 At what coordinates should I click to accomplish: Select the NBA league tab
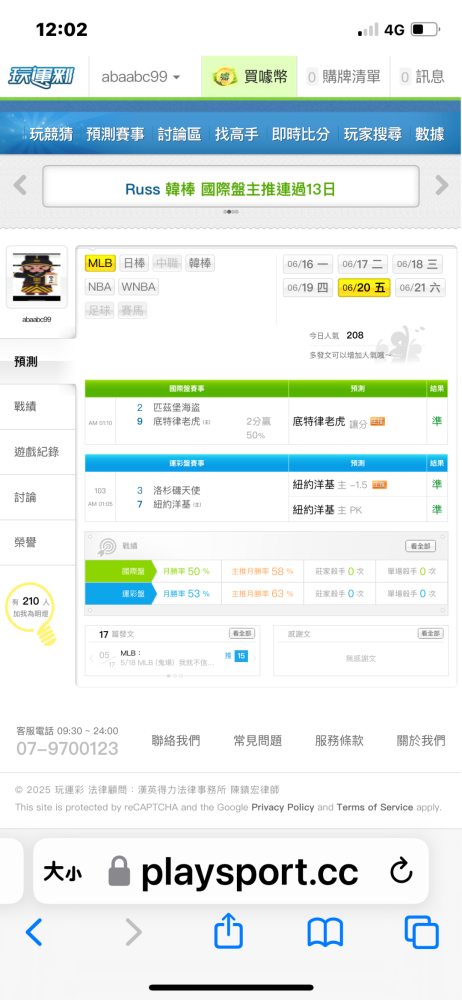point(100,287)
